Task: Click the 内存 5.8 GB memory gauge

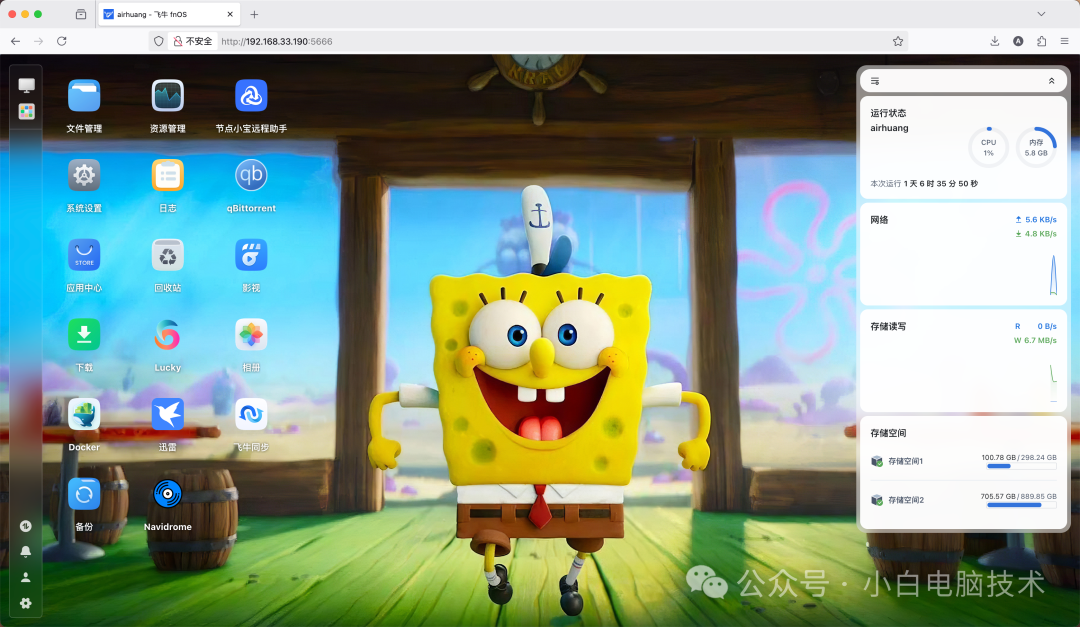Action: coord(1036,147)
